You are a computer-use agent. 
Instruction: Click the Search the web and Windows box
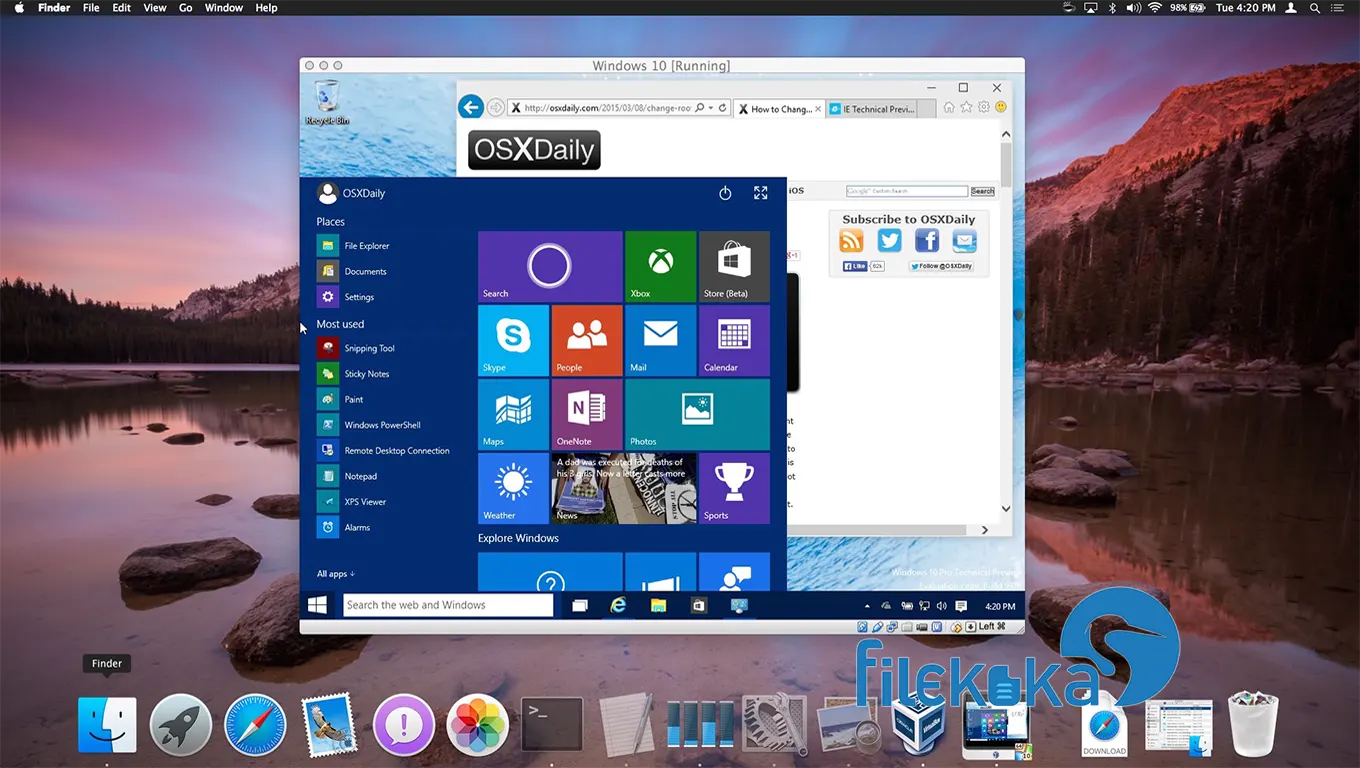point(448,605)
